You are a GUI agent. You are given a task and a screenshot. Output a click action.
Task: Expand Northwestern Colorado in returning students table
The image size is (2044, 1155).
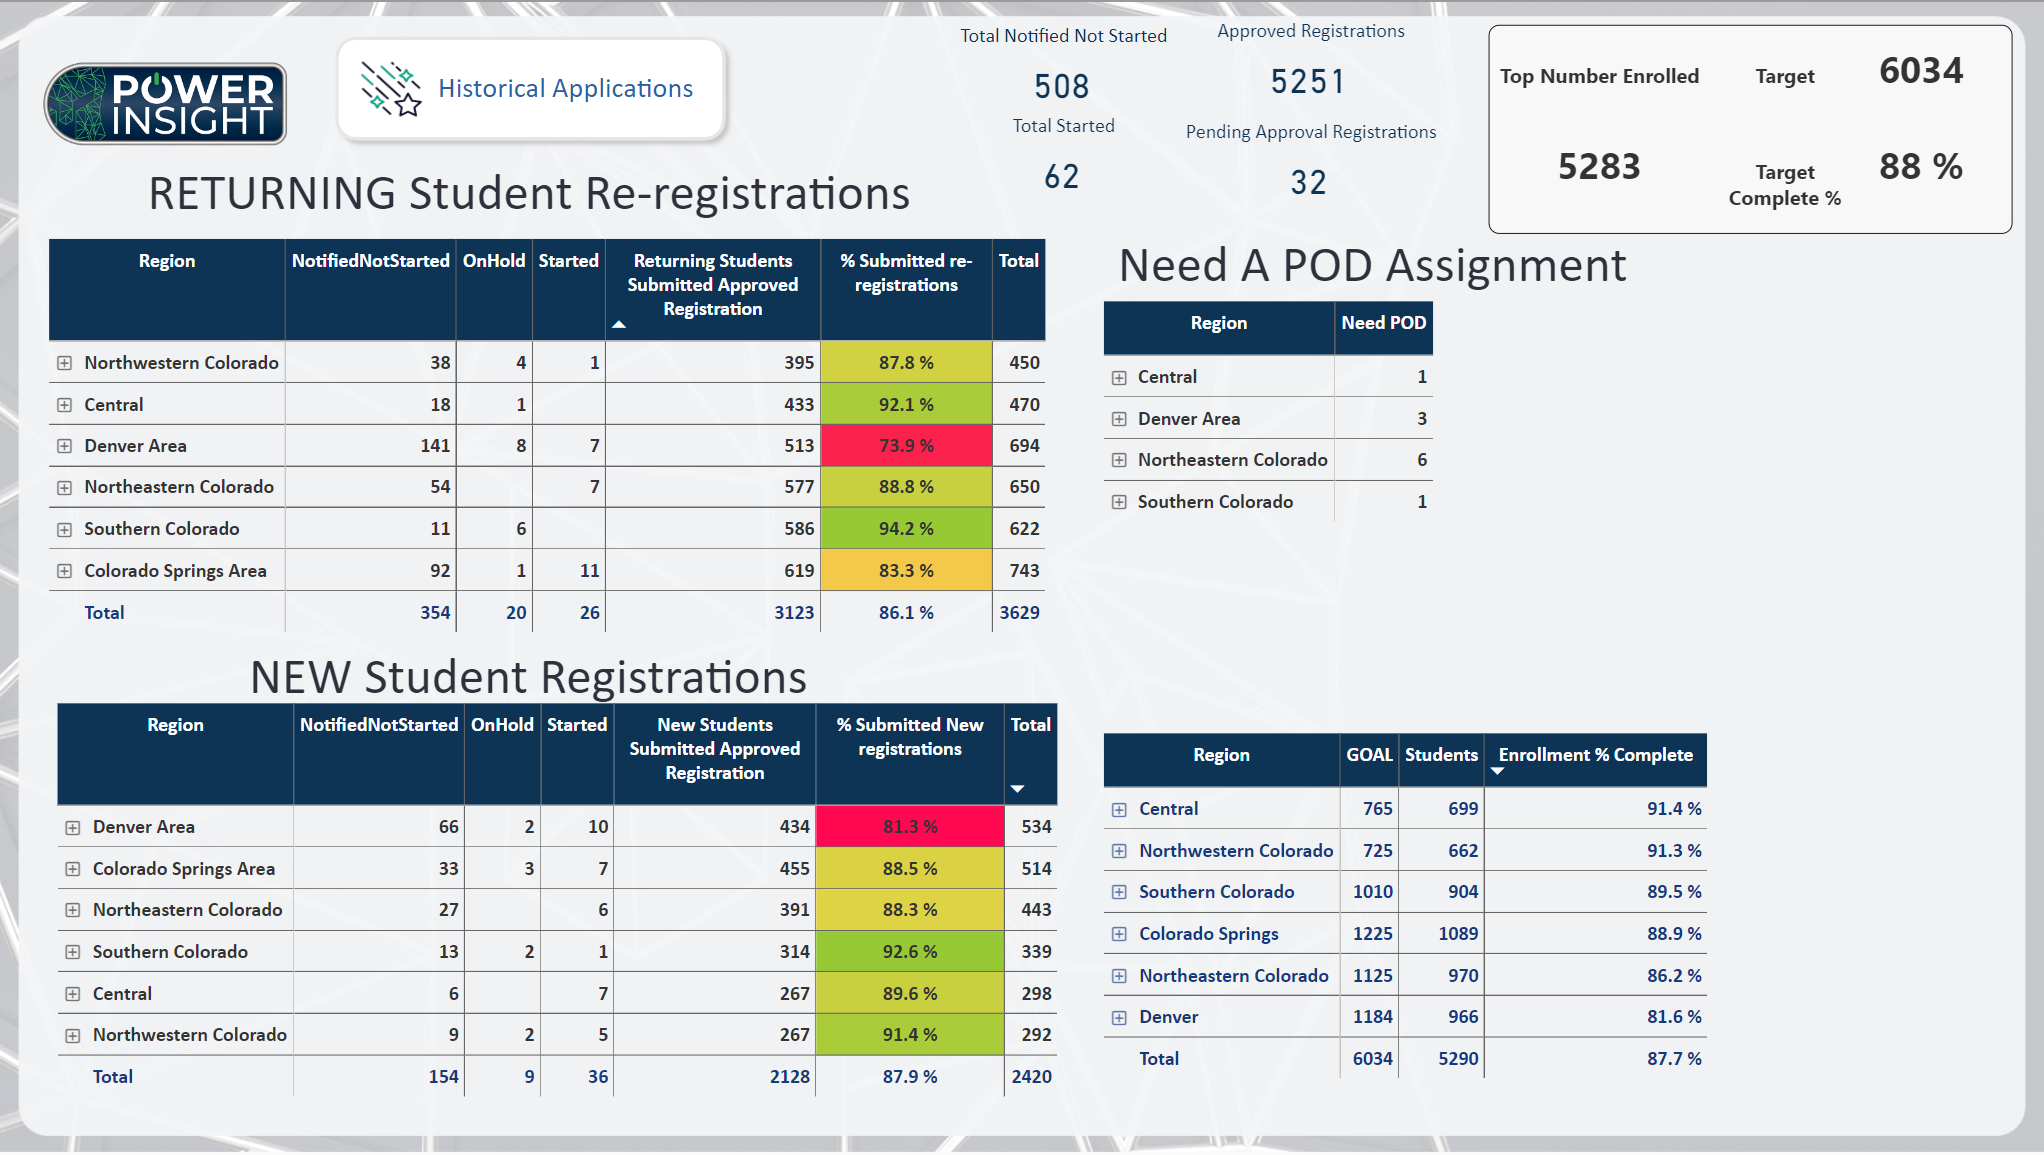[64, 363]
